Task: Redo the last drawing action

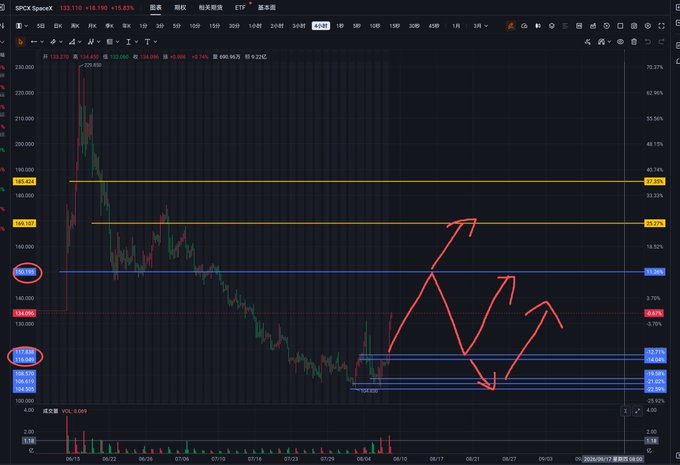Action: point(661,42)
